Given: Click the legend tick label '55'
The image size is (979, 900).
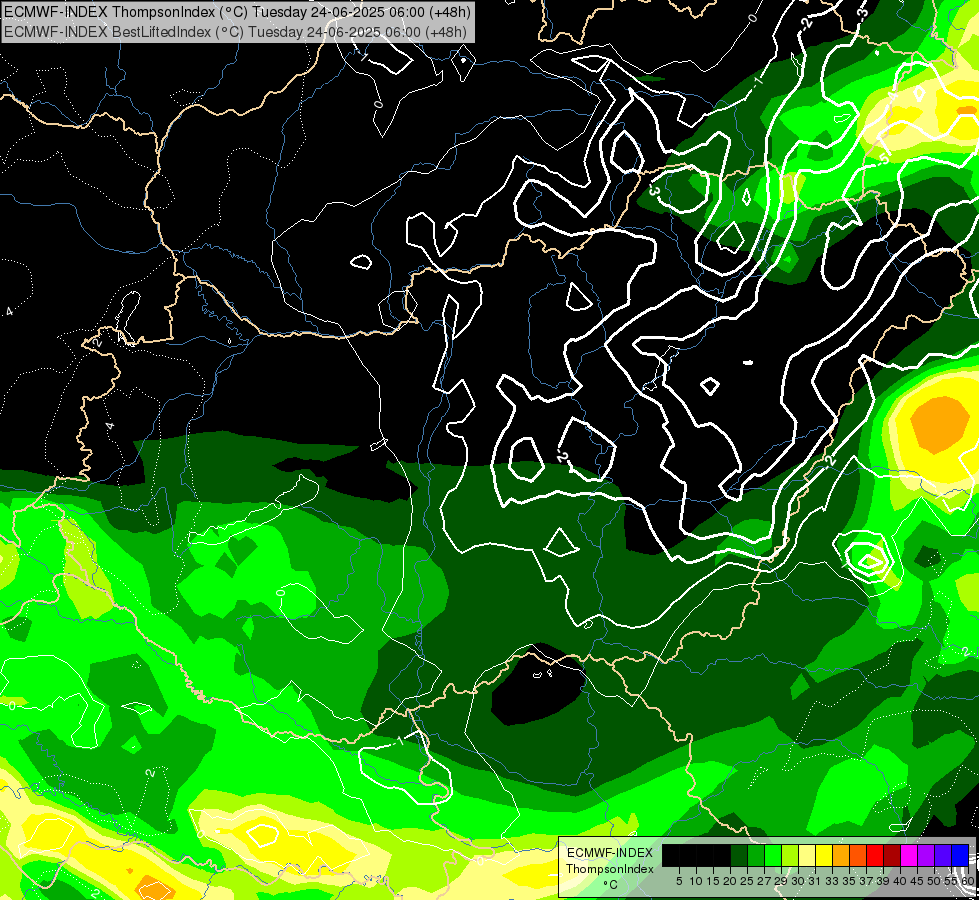Looking at the screenshot, I should [x=951, y=881].
